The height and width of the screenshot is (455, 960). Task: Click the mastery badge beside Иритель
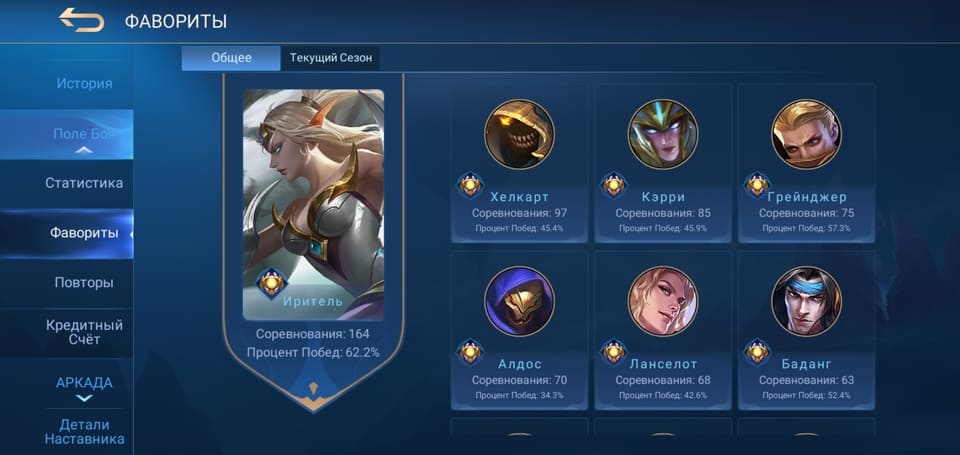coord(271,284)
